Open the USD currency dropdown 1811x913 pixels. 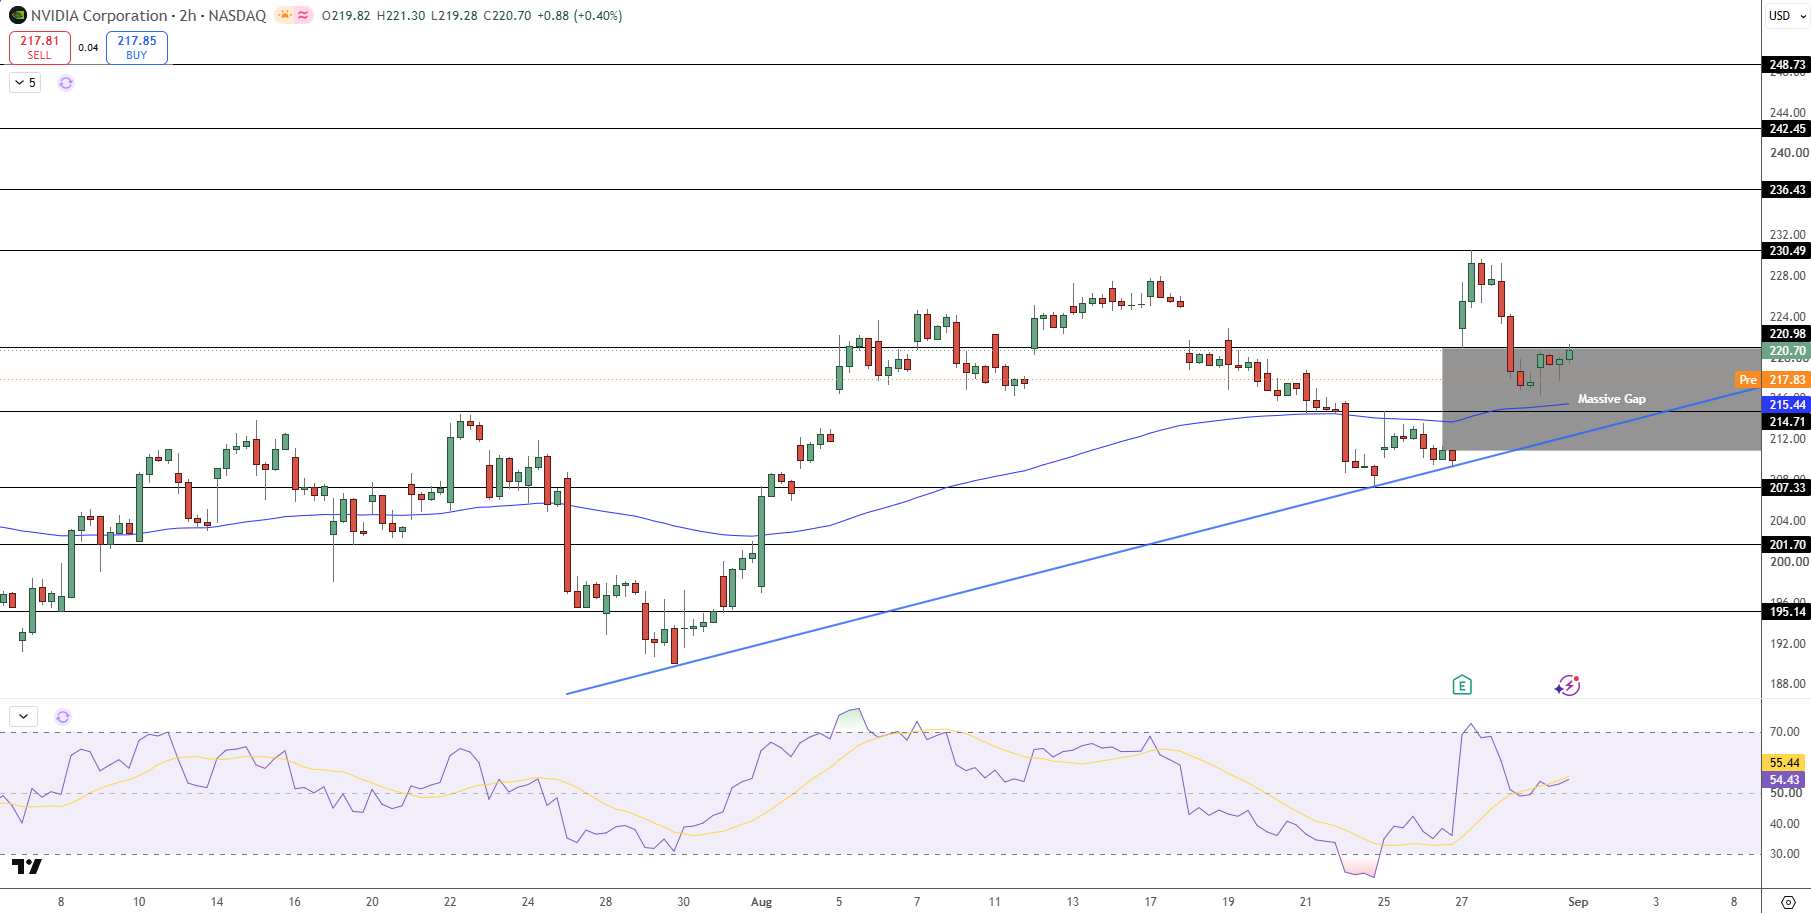tap(1787, 15)
